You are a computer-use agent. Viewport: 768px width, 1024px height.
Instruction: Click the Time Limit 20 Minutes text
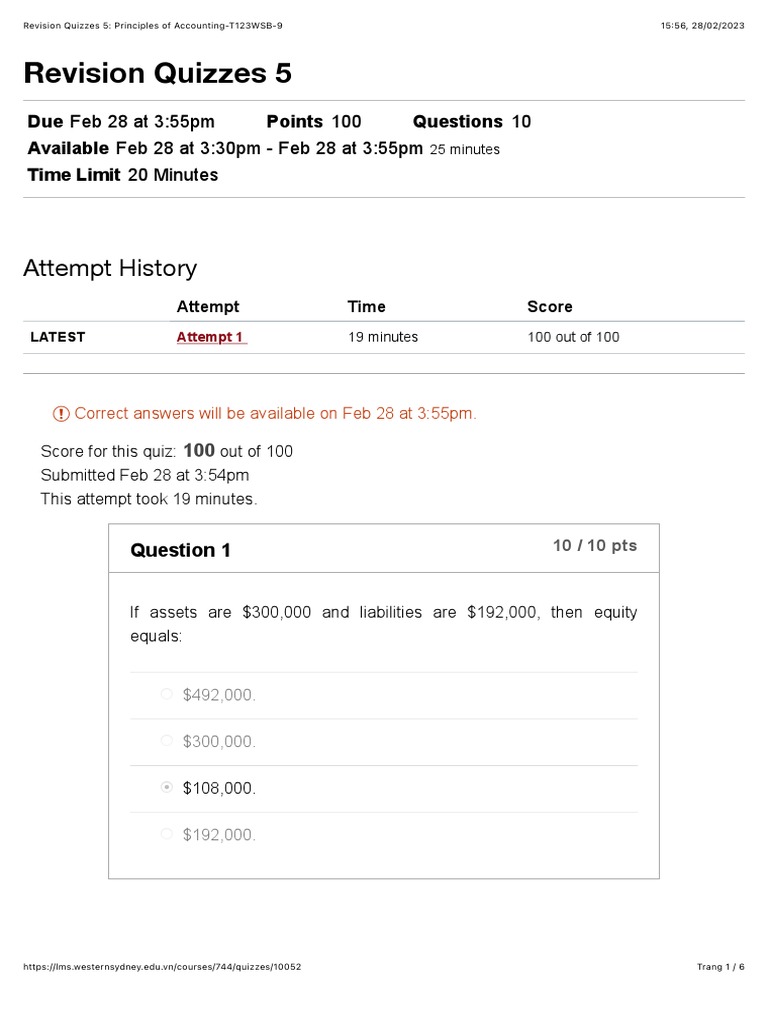pos(123,175)
